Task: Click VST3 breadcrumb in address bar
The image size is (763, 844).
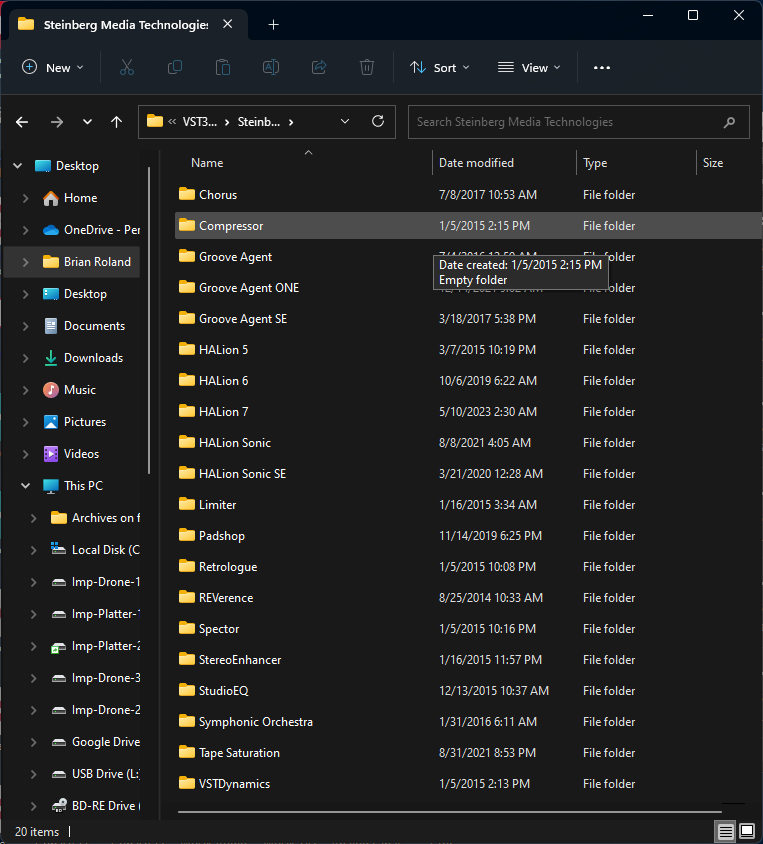Action: 200,122
